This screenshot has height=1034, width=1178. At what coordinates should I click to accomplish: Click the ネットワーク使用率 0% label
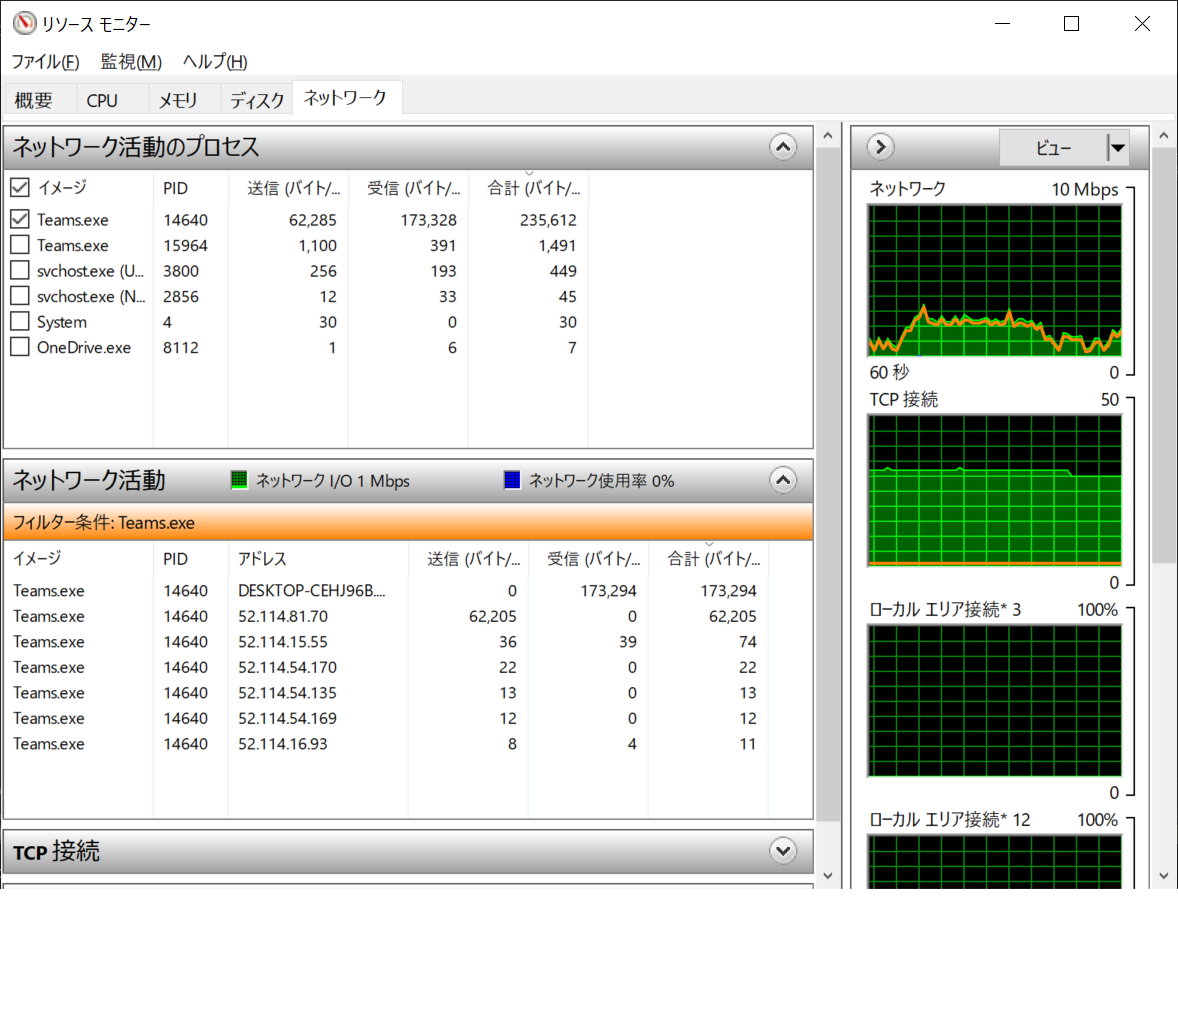click(602, 480)
